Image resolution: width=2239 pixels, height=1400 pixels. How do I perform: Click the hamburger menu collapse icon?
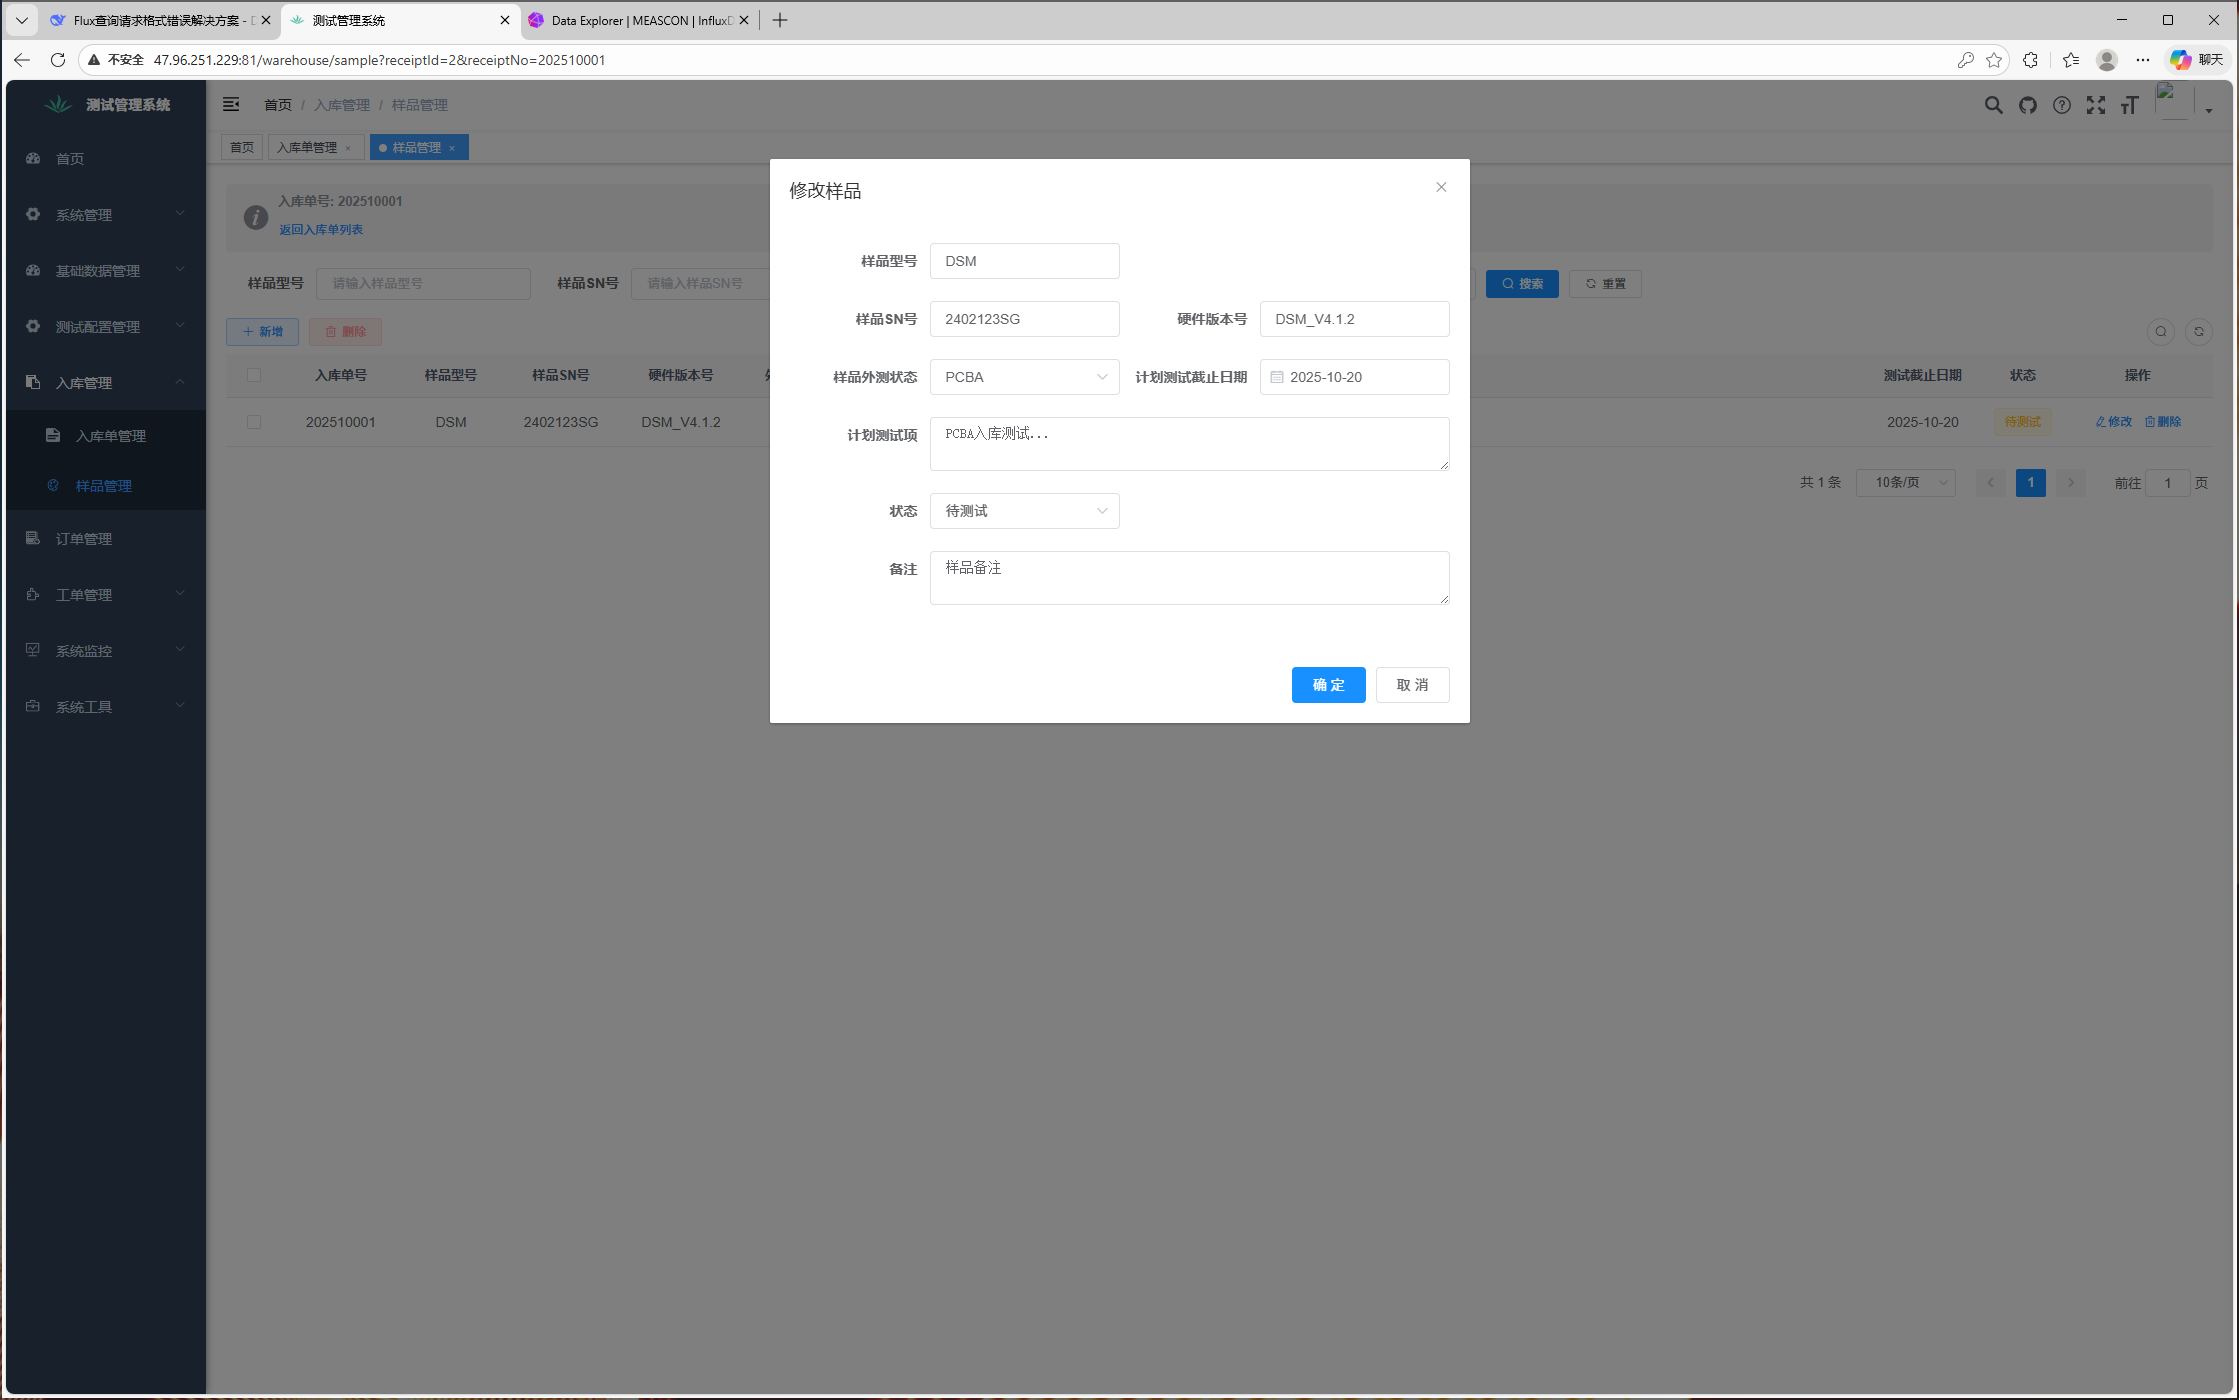pos(231,104)
